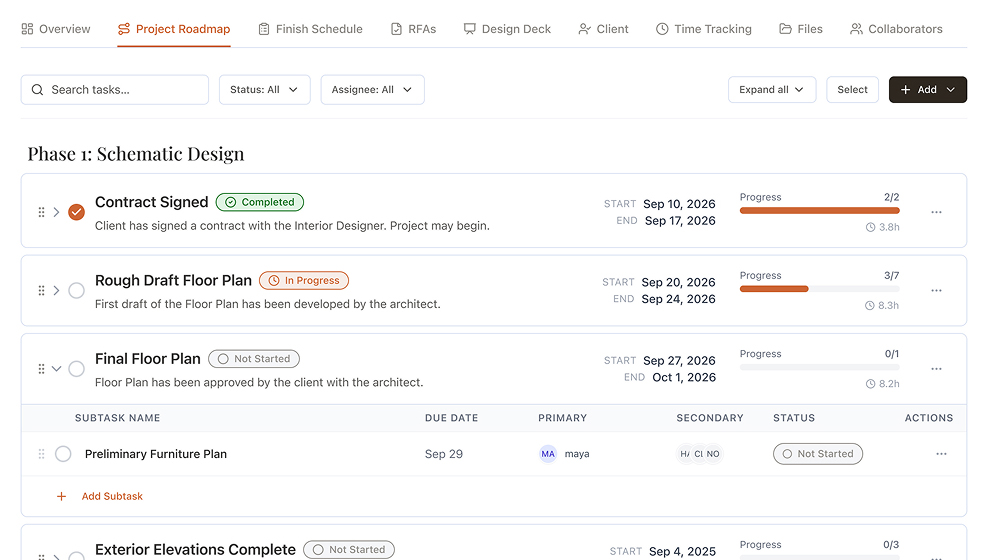Image resolution: width=986 pixels, height=560 pixels.
Task: Click Sep 10, 2026 start date
Action: (679, 204)
